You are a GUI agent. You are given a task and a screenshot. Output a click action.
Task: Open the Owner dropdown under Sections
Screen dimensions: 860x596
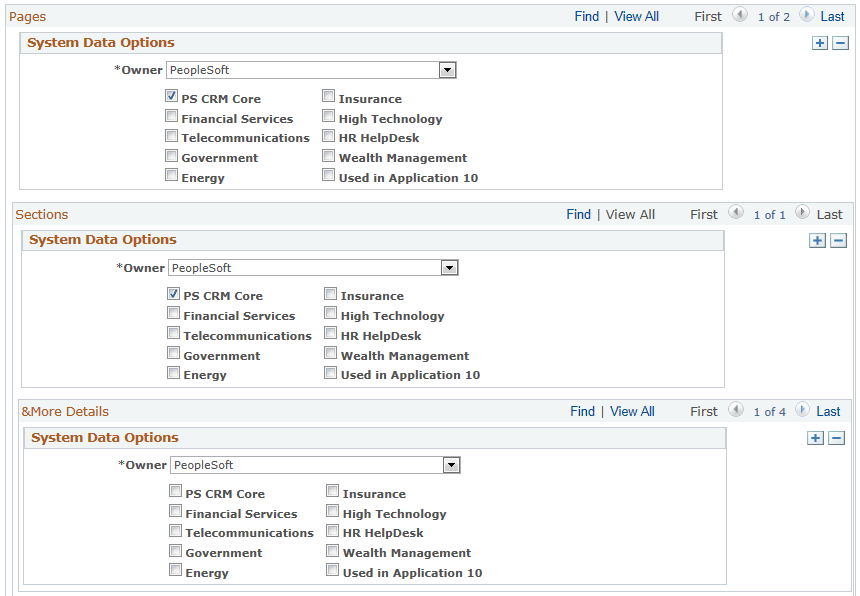pyautogui.click(x=449, y=267)
